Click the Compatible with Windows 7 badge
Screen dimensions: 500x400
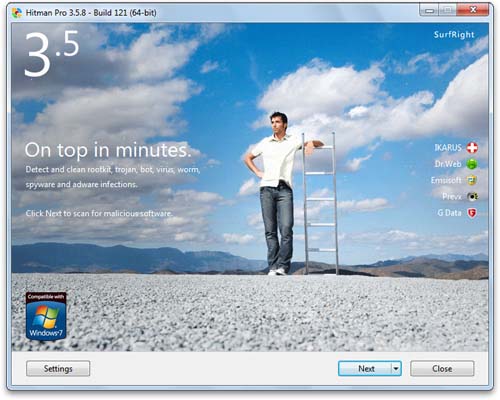click(x=46, y=316)
